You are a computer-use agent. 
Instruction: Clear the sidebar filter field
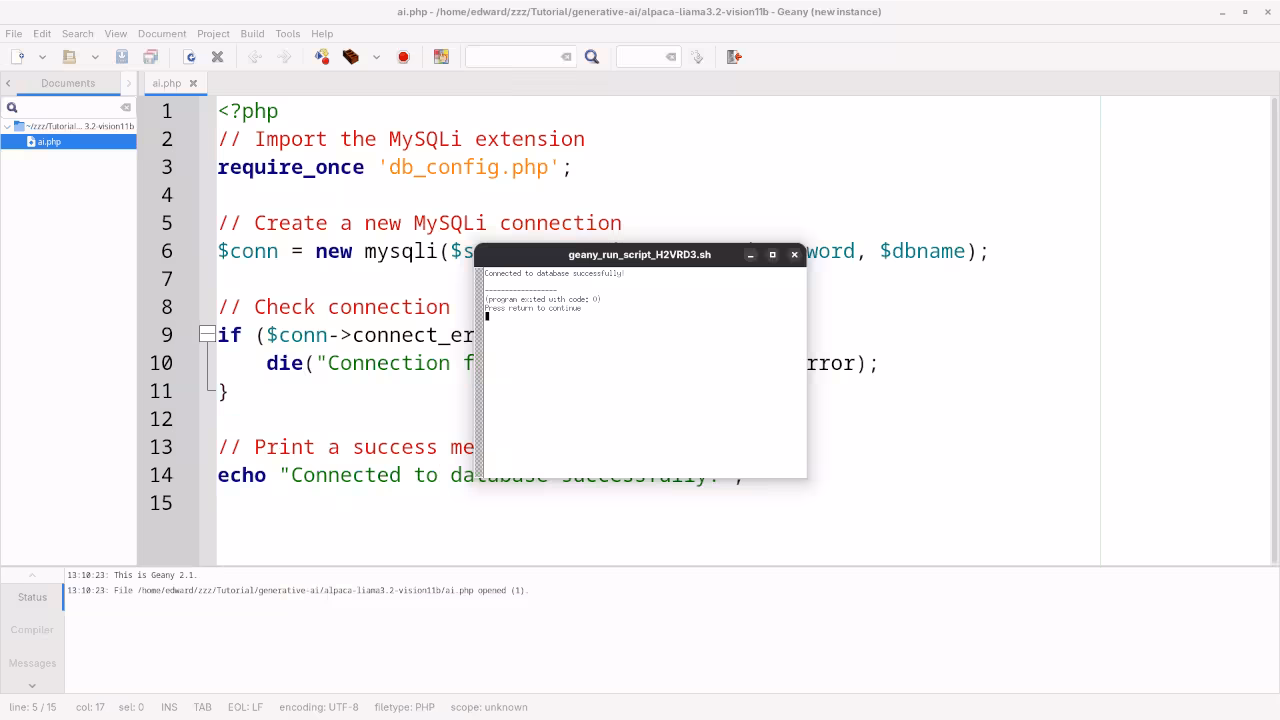(x=125, y=107)
